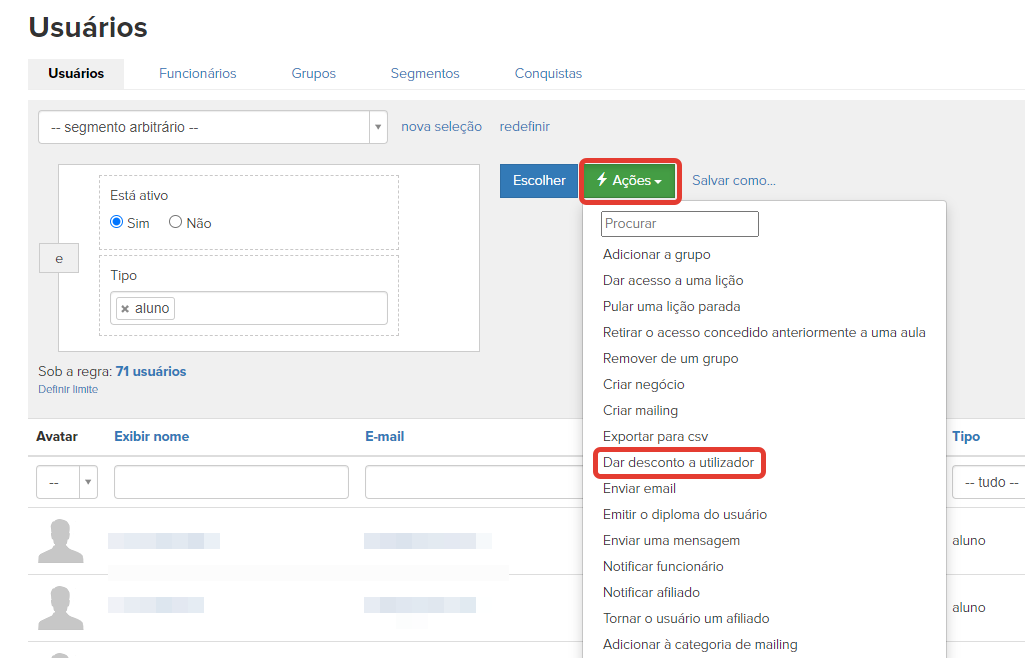Click the second row's aluno type cell
Viewport: 1025px width, 658px height.
(x=969, y=608)
